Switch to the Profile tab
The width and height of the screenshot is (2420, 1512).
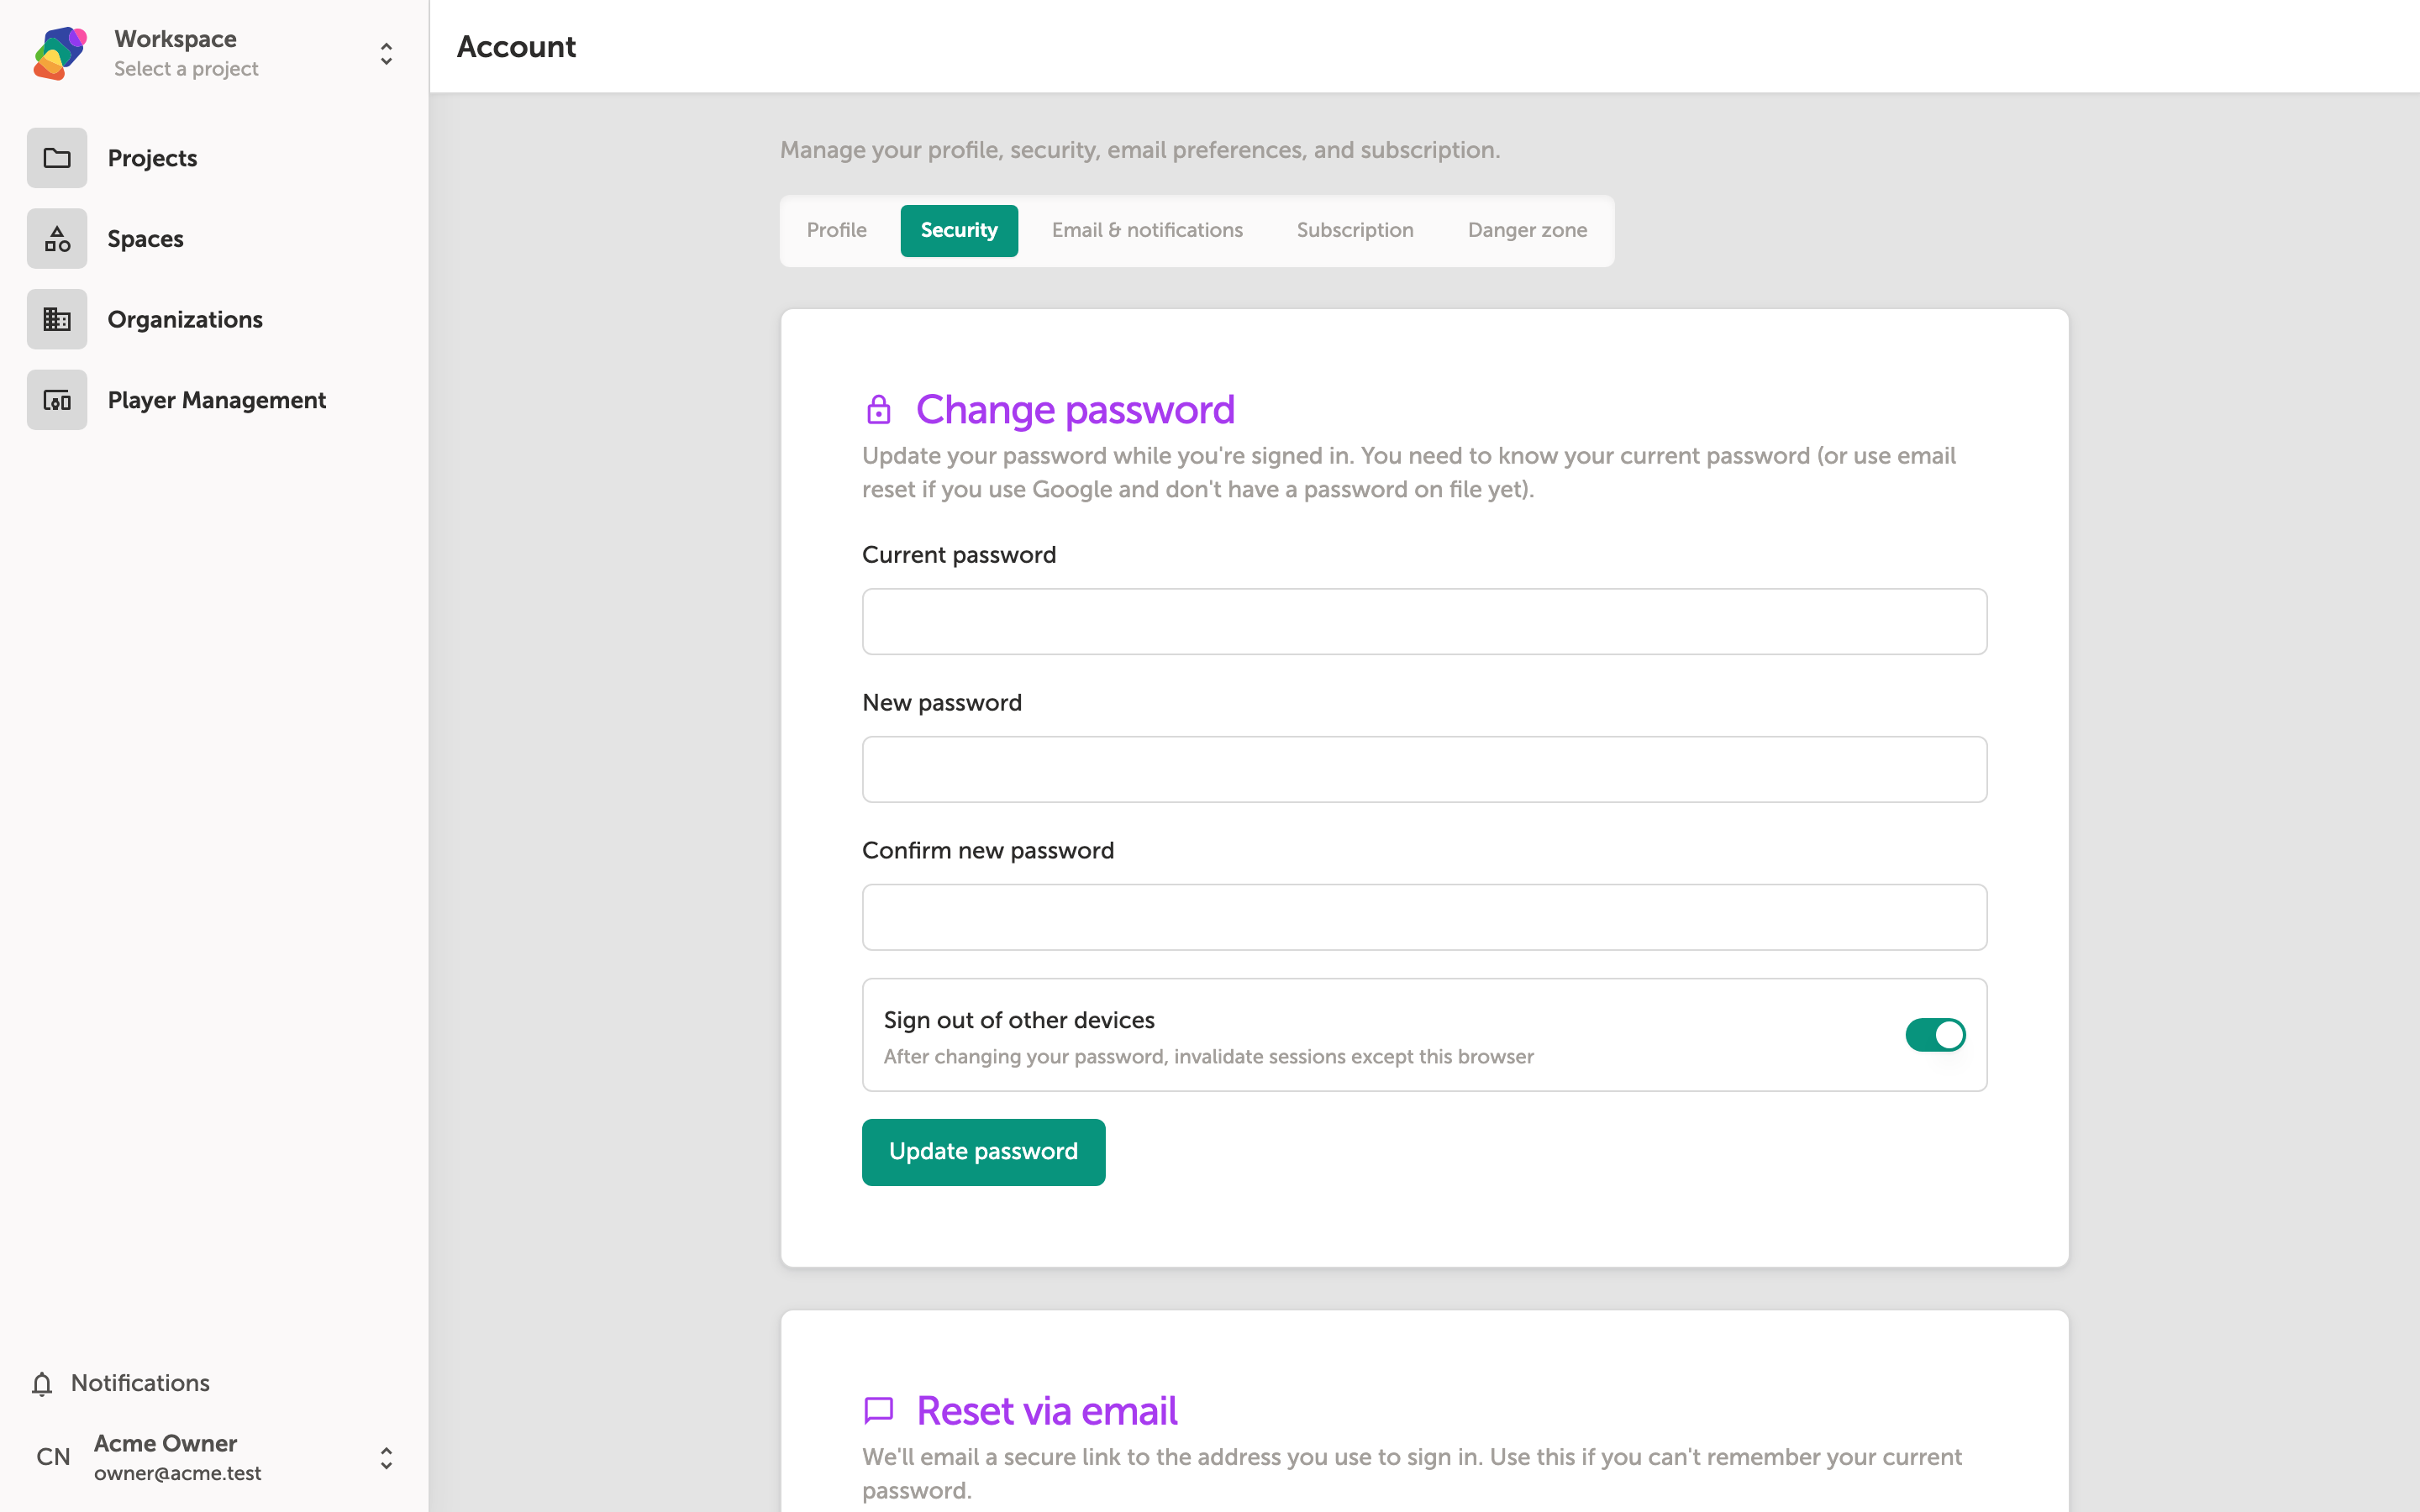(x=836, y=230)
